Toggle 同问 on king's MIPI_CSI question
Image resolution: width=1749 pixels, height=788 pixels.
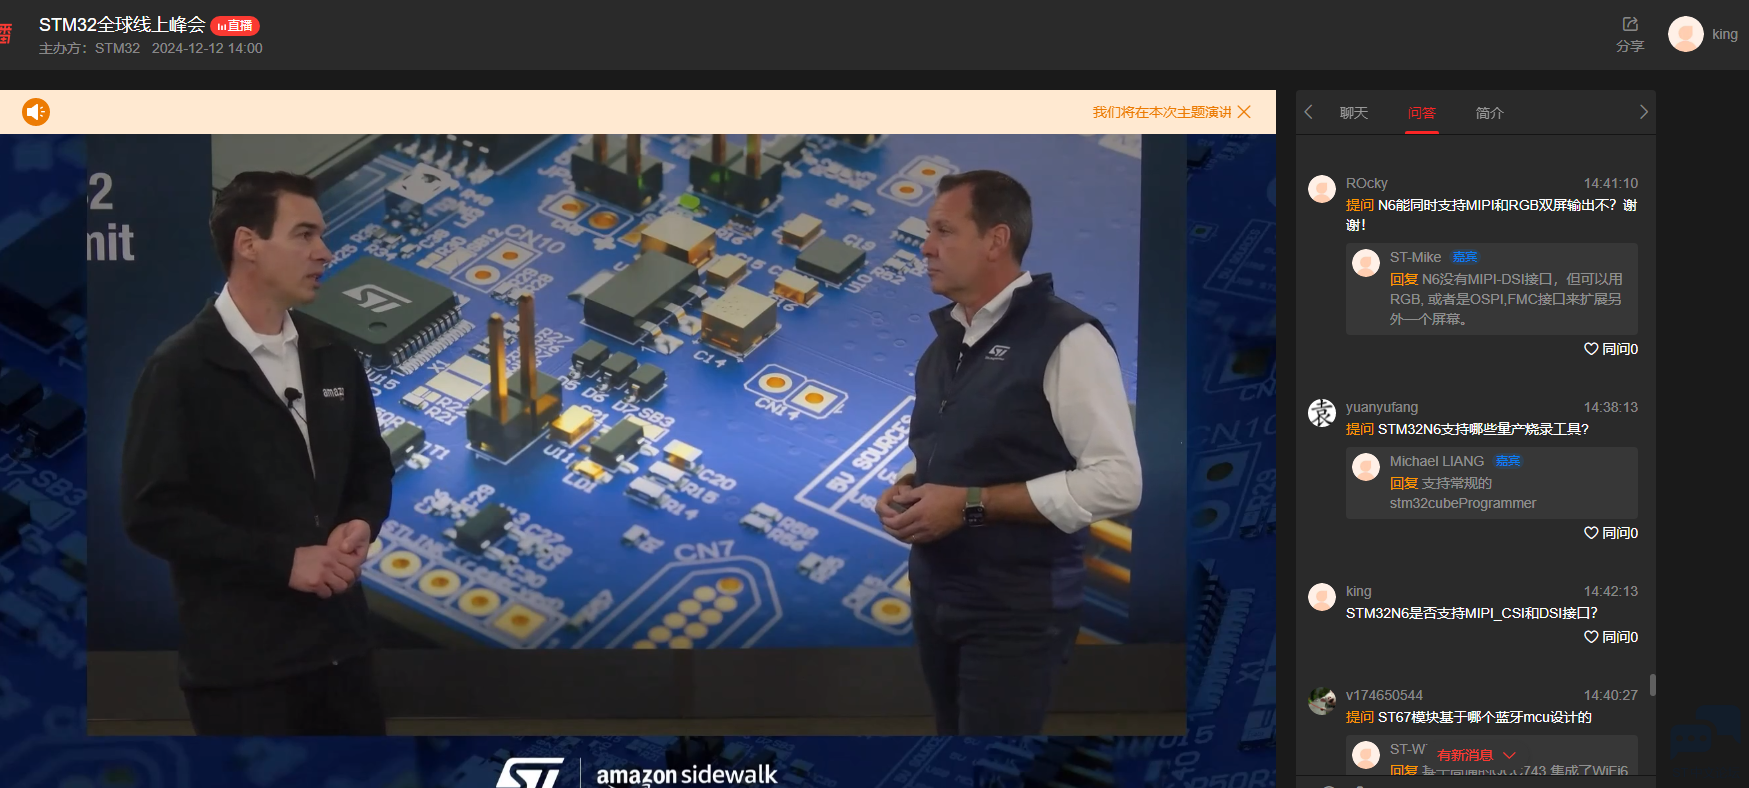pyautogui.click(x=1611, y=637)
